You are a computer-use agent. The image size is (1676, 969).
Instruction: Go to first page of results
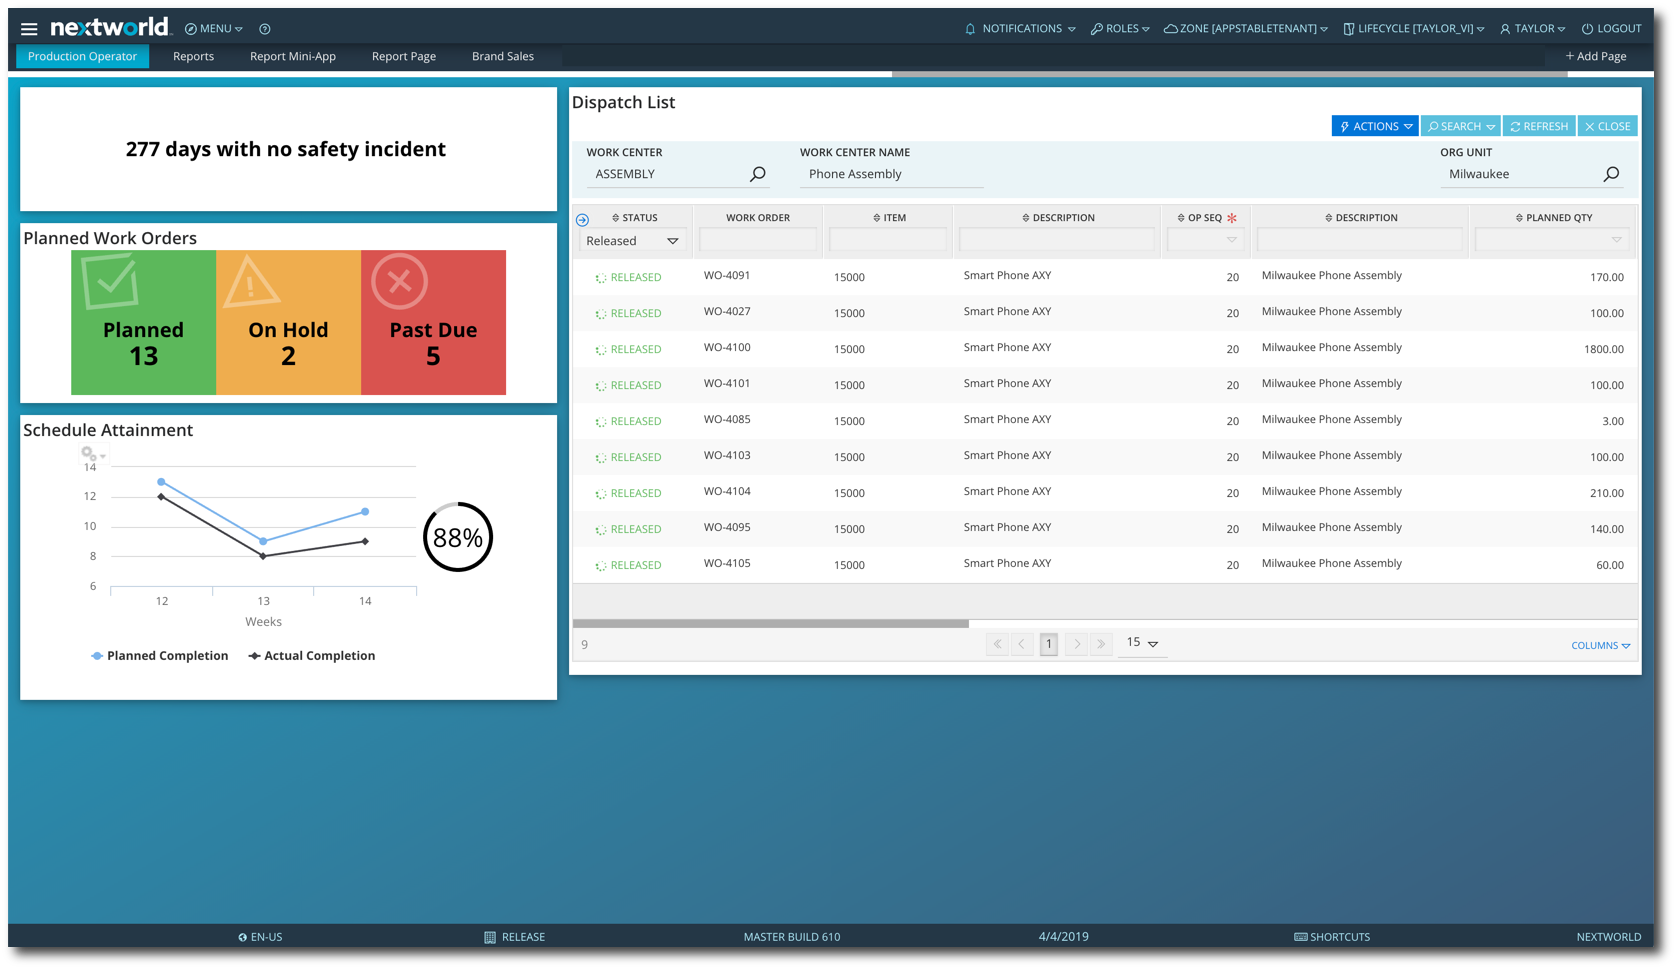coord(997,644)
